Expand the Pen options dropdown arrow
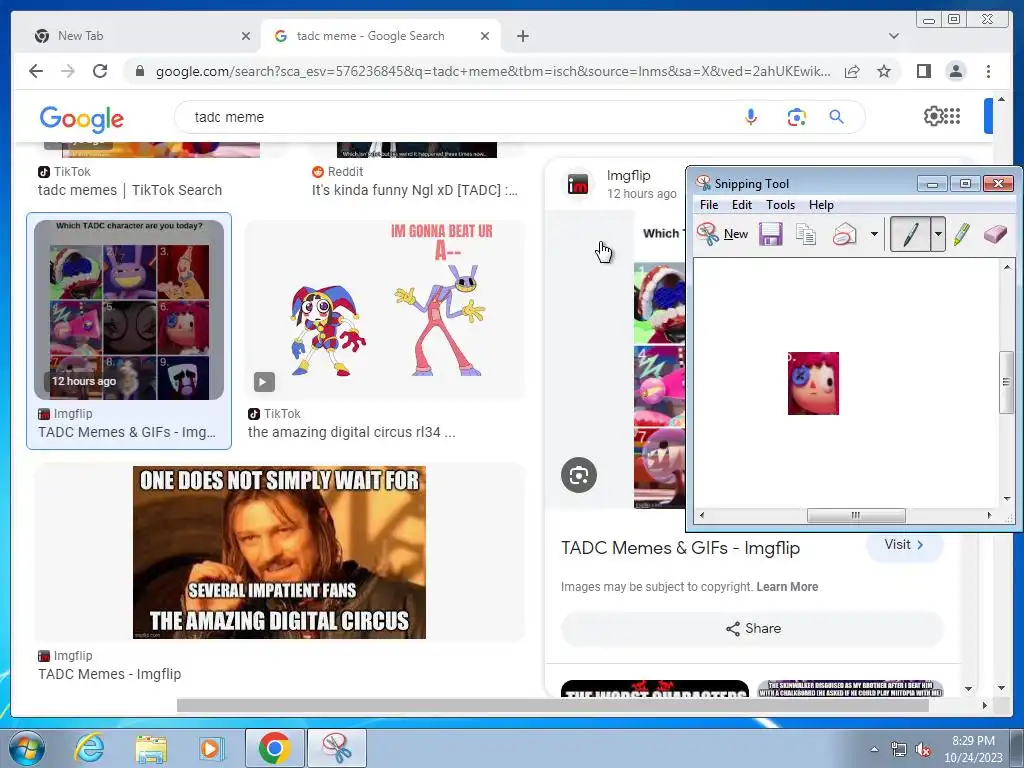 [938, 234]
